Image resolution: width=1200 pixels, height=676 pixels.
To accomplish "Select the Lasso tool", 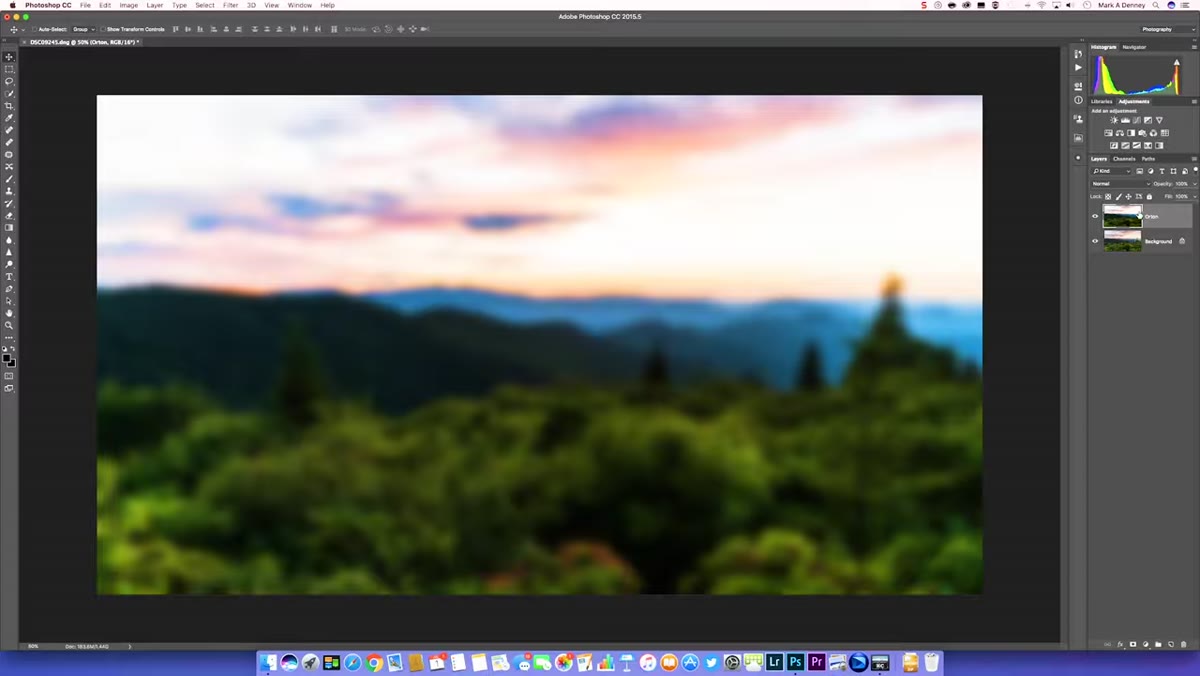I will 9,81.
